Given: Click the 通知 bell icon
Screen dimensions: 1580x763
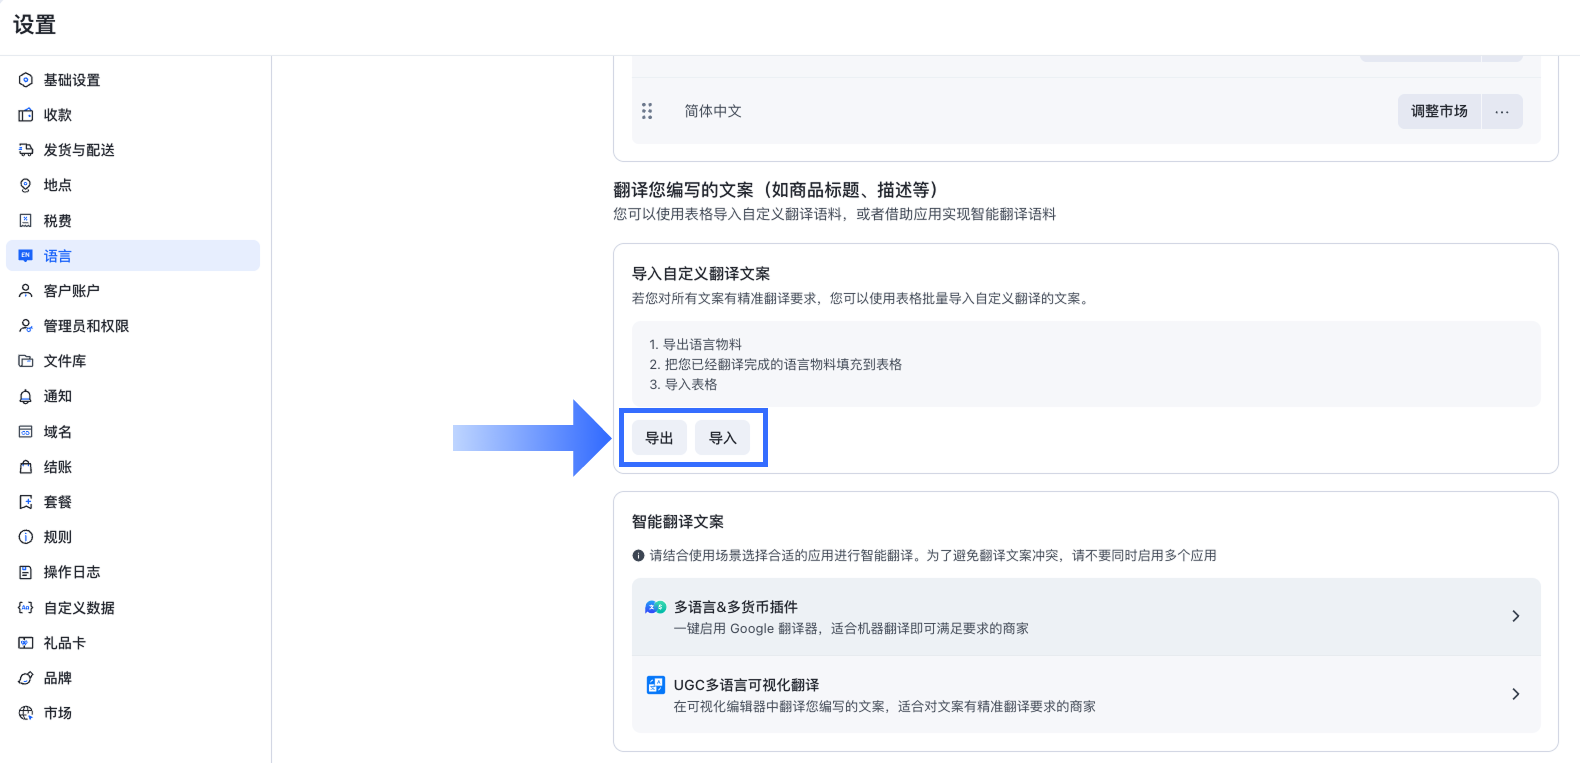Looking at the screenshot, I should click(26, 397).
